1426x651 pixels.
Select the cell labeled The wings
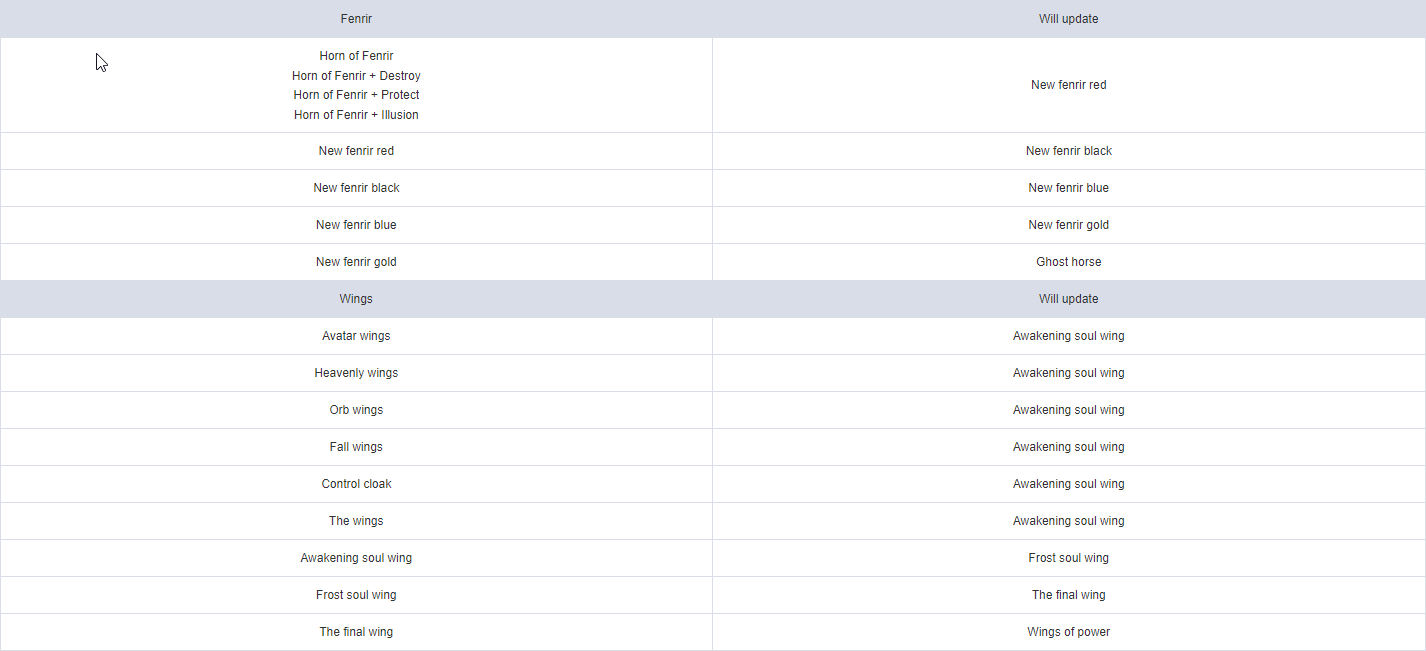(x=356, y=521)
